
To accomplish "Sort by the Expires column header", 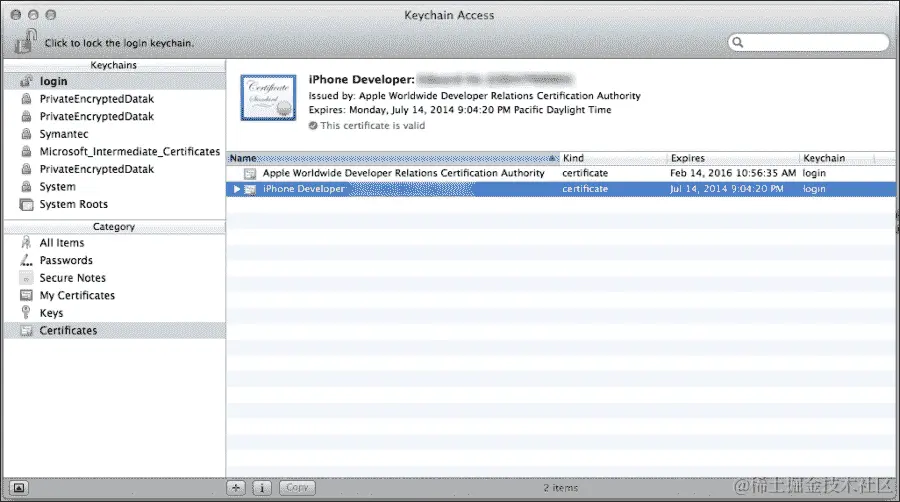I will coord(734,158).
